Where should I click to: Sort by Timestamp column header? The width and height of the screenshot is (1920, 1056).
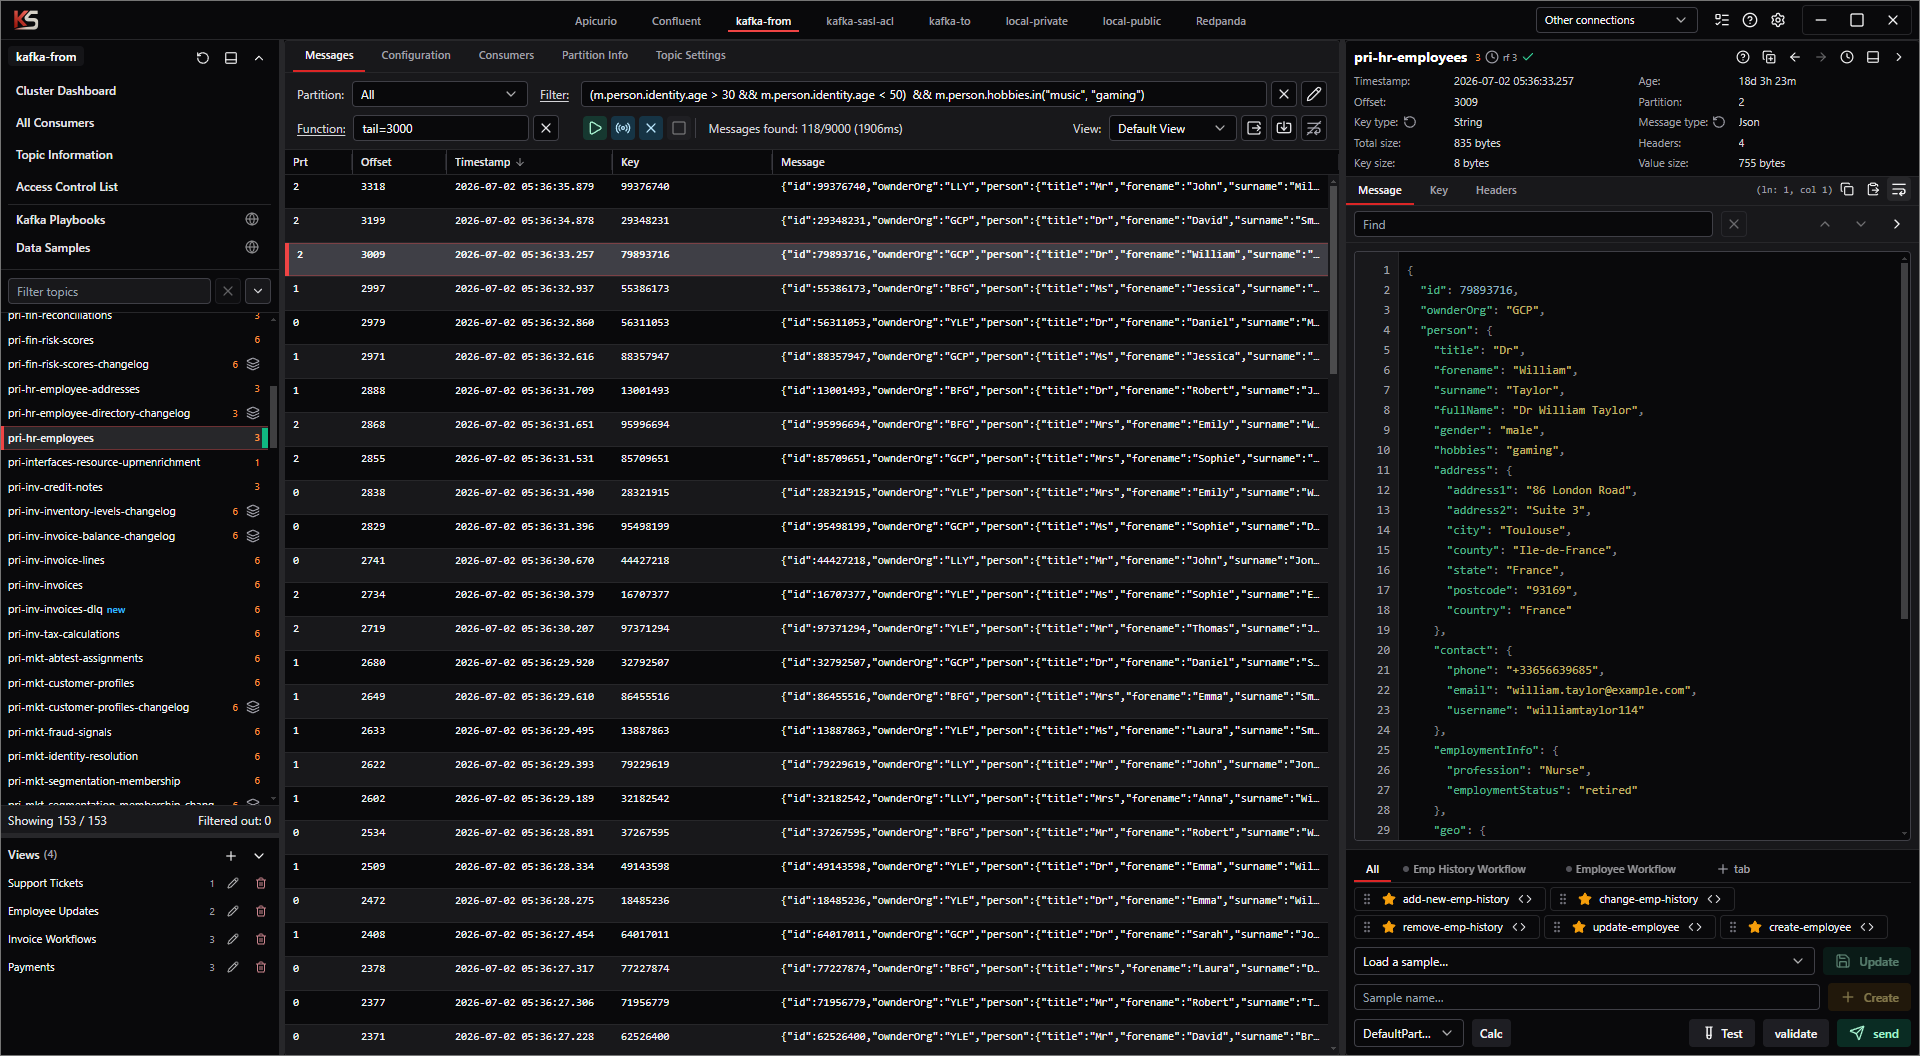coord(489,162)
